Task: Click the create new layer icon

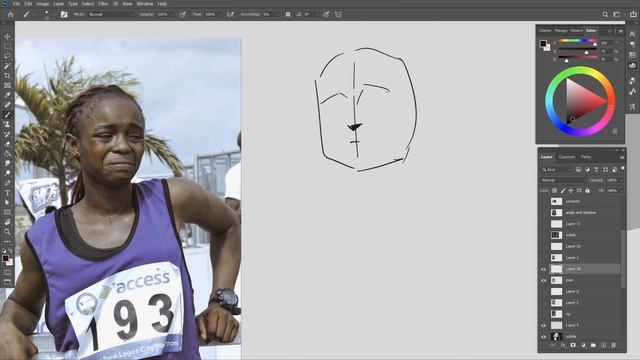Action: [603, 345]
